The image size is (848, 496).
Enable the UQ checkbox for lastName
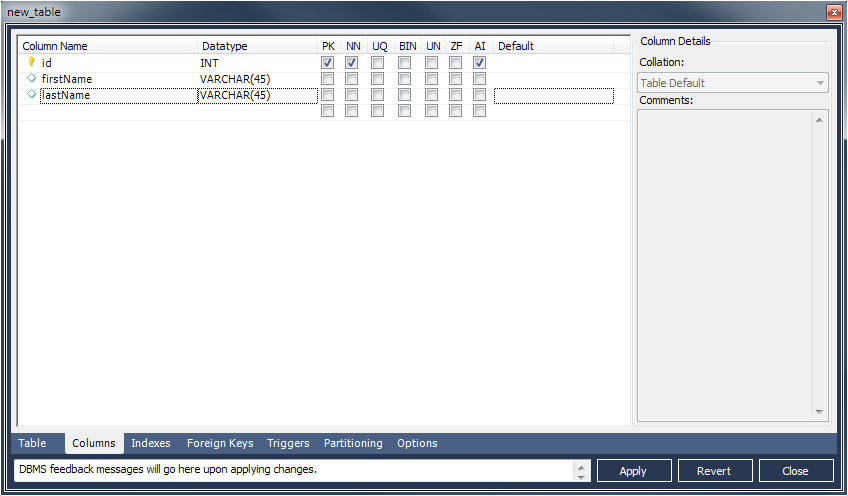(x=378, y=95)
